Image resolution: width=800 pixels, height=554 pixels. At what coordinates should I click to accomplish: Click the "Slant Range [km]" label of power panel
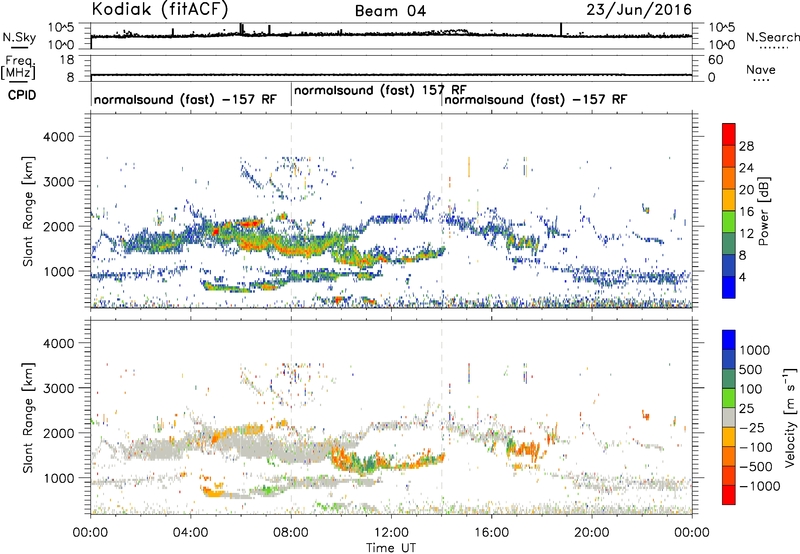pyautogui.click(x=28, y=211)
